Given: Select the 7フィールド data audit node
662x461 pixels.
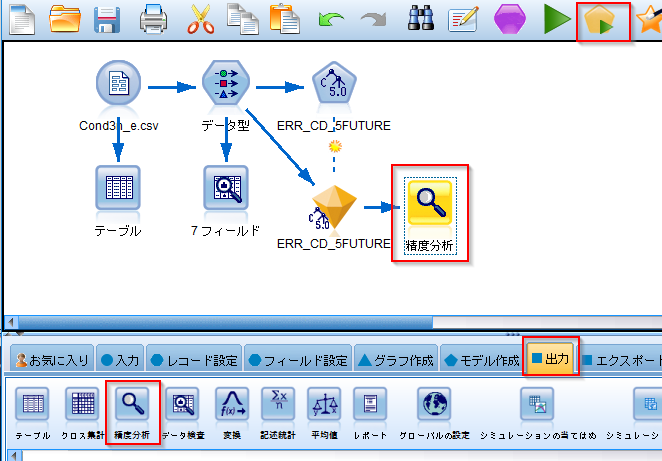Looking at the screenshot, I should tap(226, 187).
